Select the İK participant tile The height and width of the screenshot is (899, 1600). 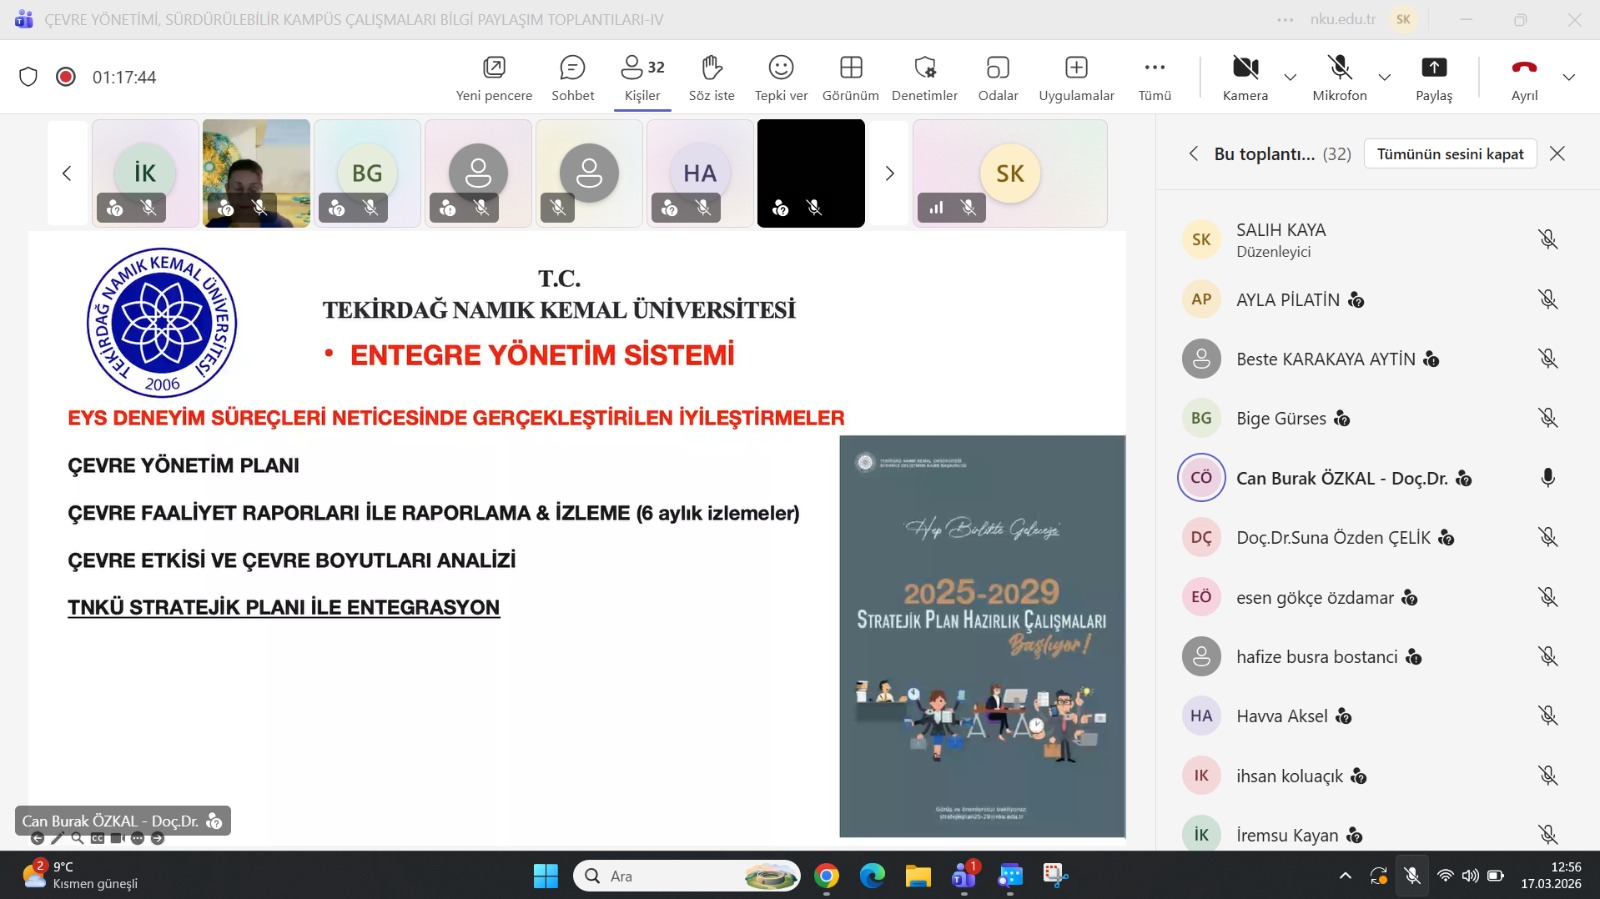145,173
